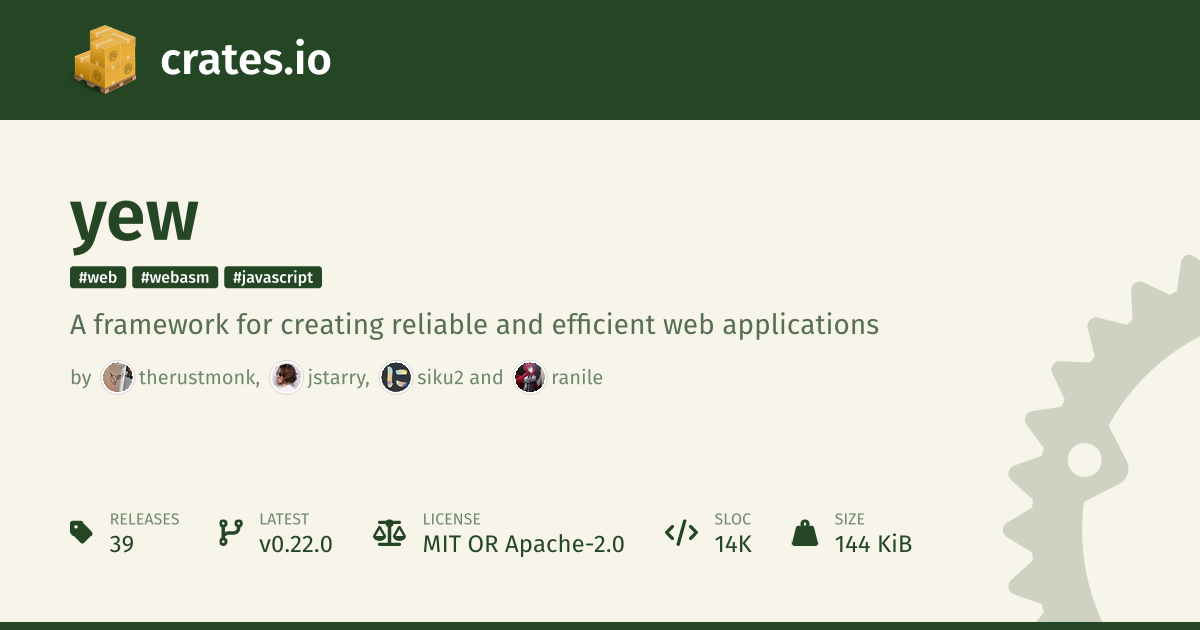Open therustmonk author profile name
The width and height of the screenshot is (1200, 630).
click(x=198, y=377)
